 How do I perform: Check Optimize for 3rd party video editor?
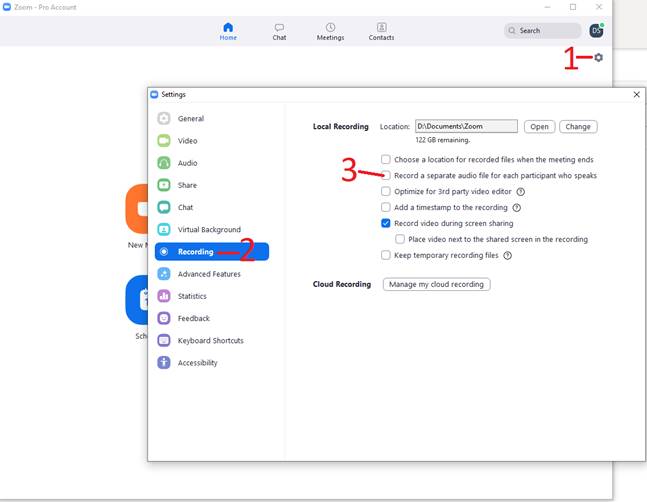[x=385, y=191]
